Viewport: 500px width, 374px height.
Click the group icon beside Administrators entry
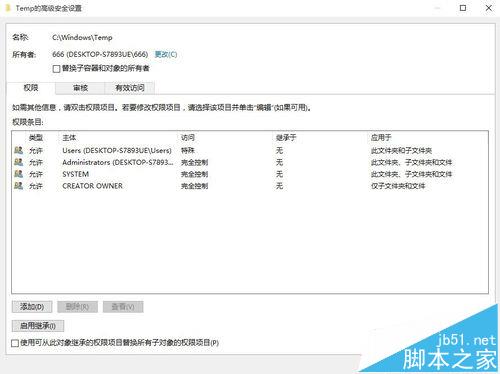19,162
